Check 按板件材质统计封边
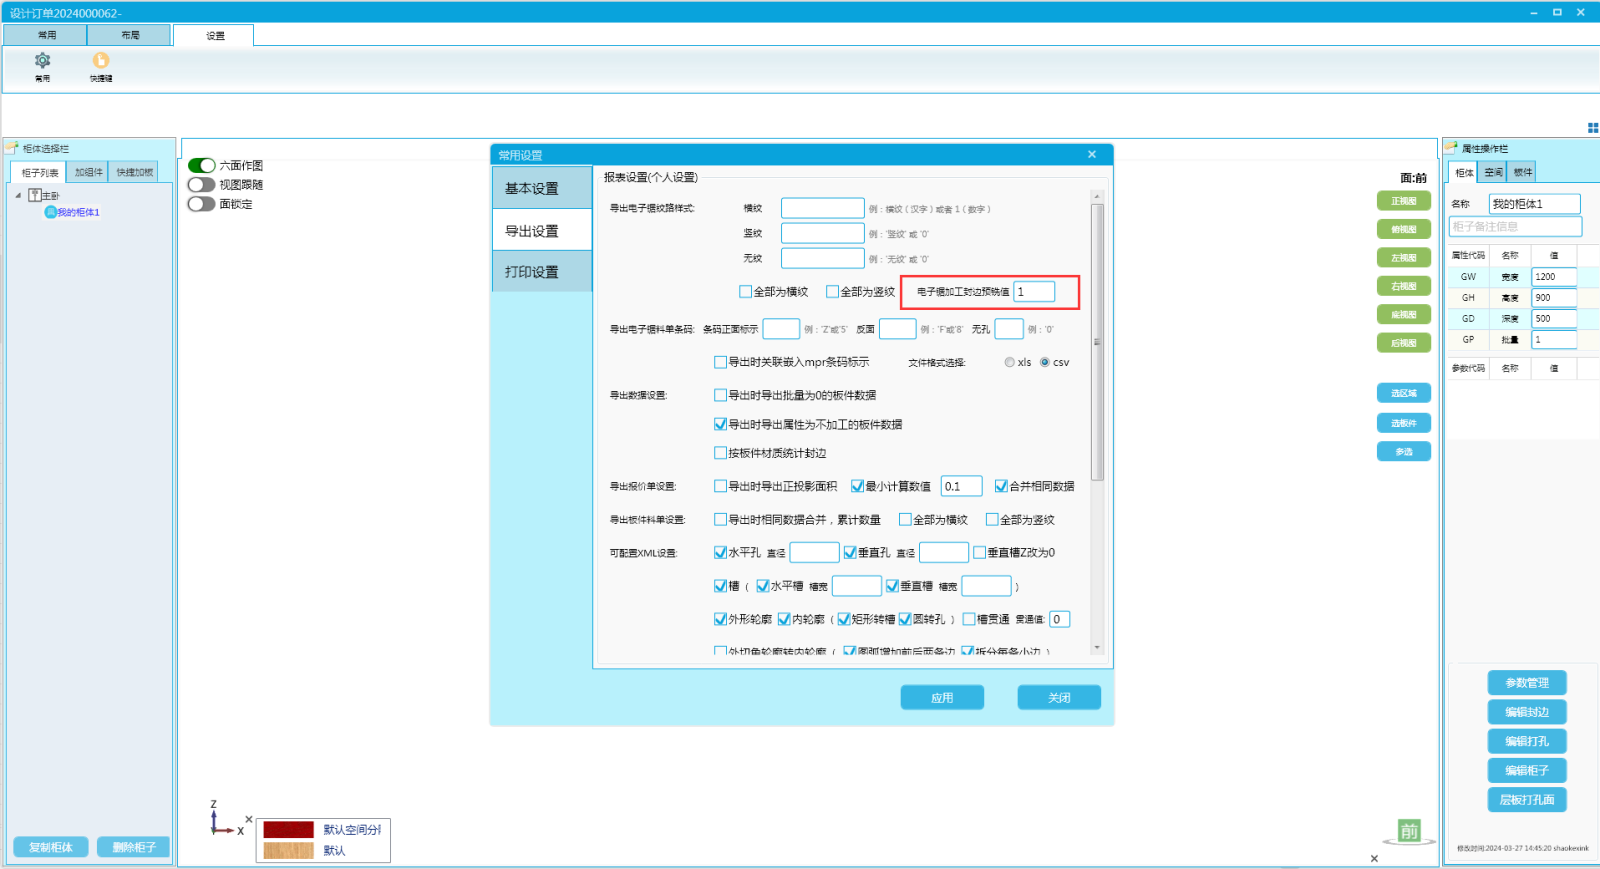 tap(720, 453)
